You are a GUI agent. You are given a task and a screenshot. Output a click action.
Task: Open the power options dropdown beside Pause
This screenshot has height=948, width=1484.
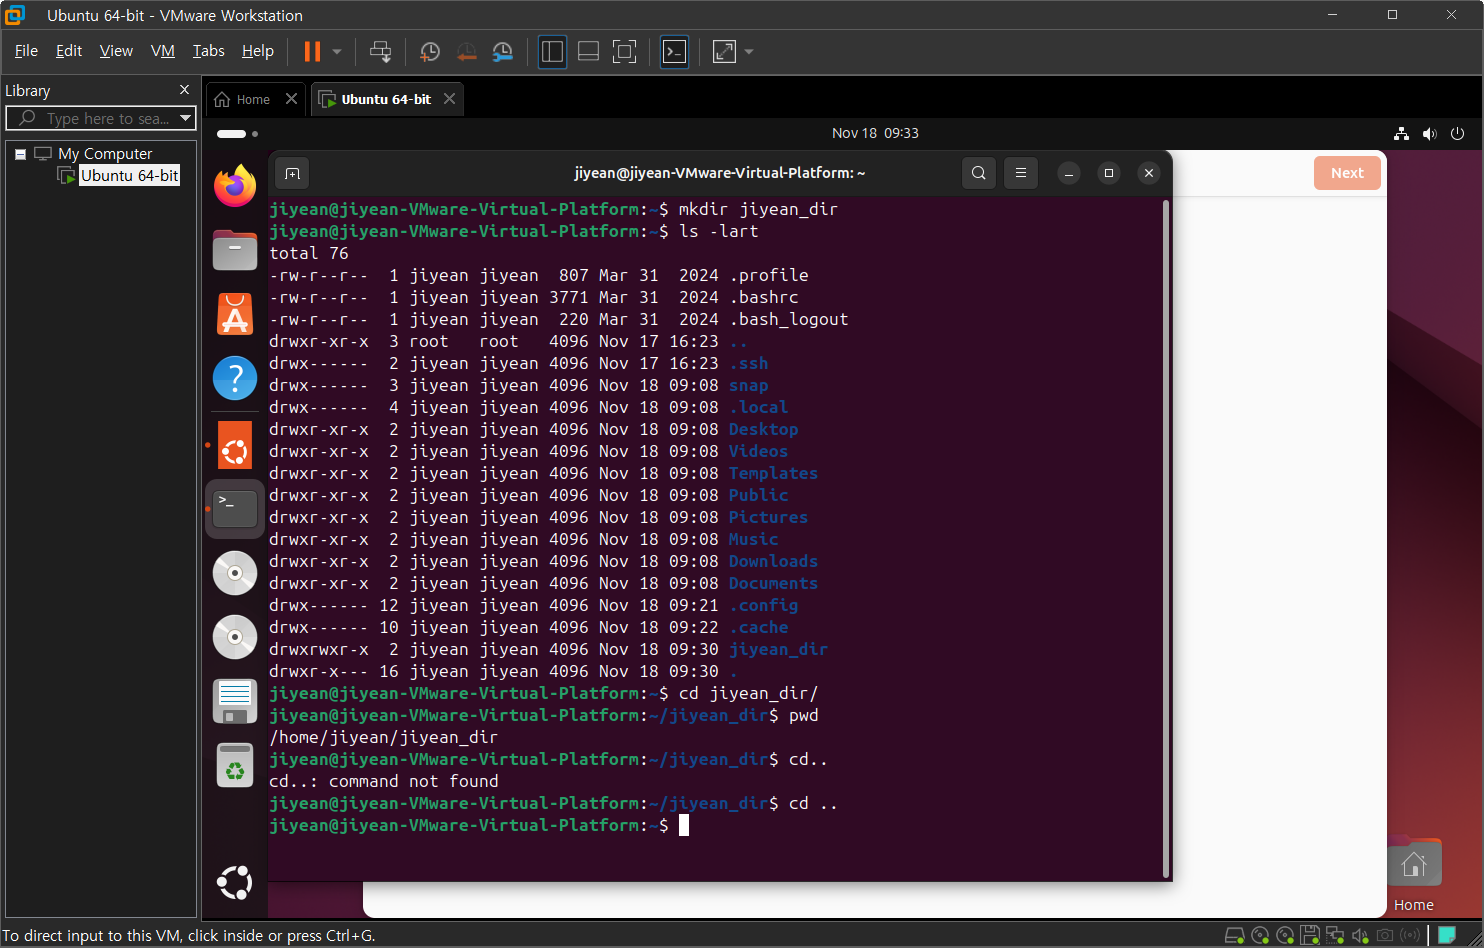(337, 51)
